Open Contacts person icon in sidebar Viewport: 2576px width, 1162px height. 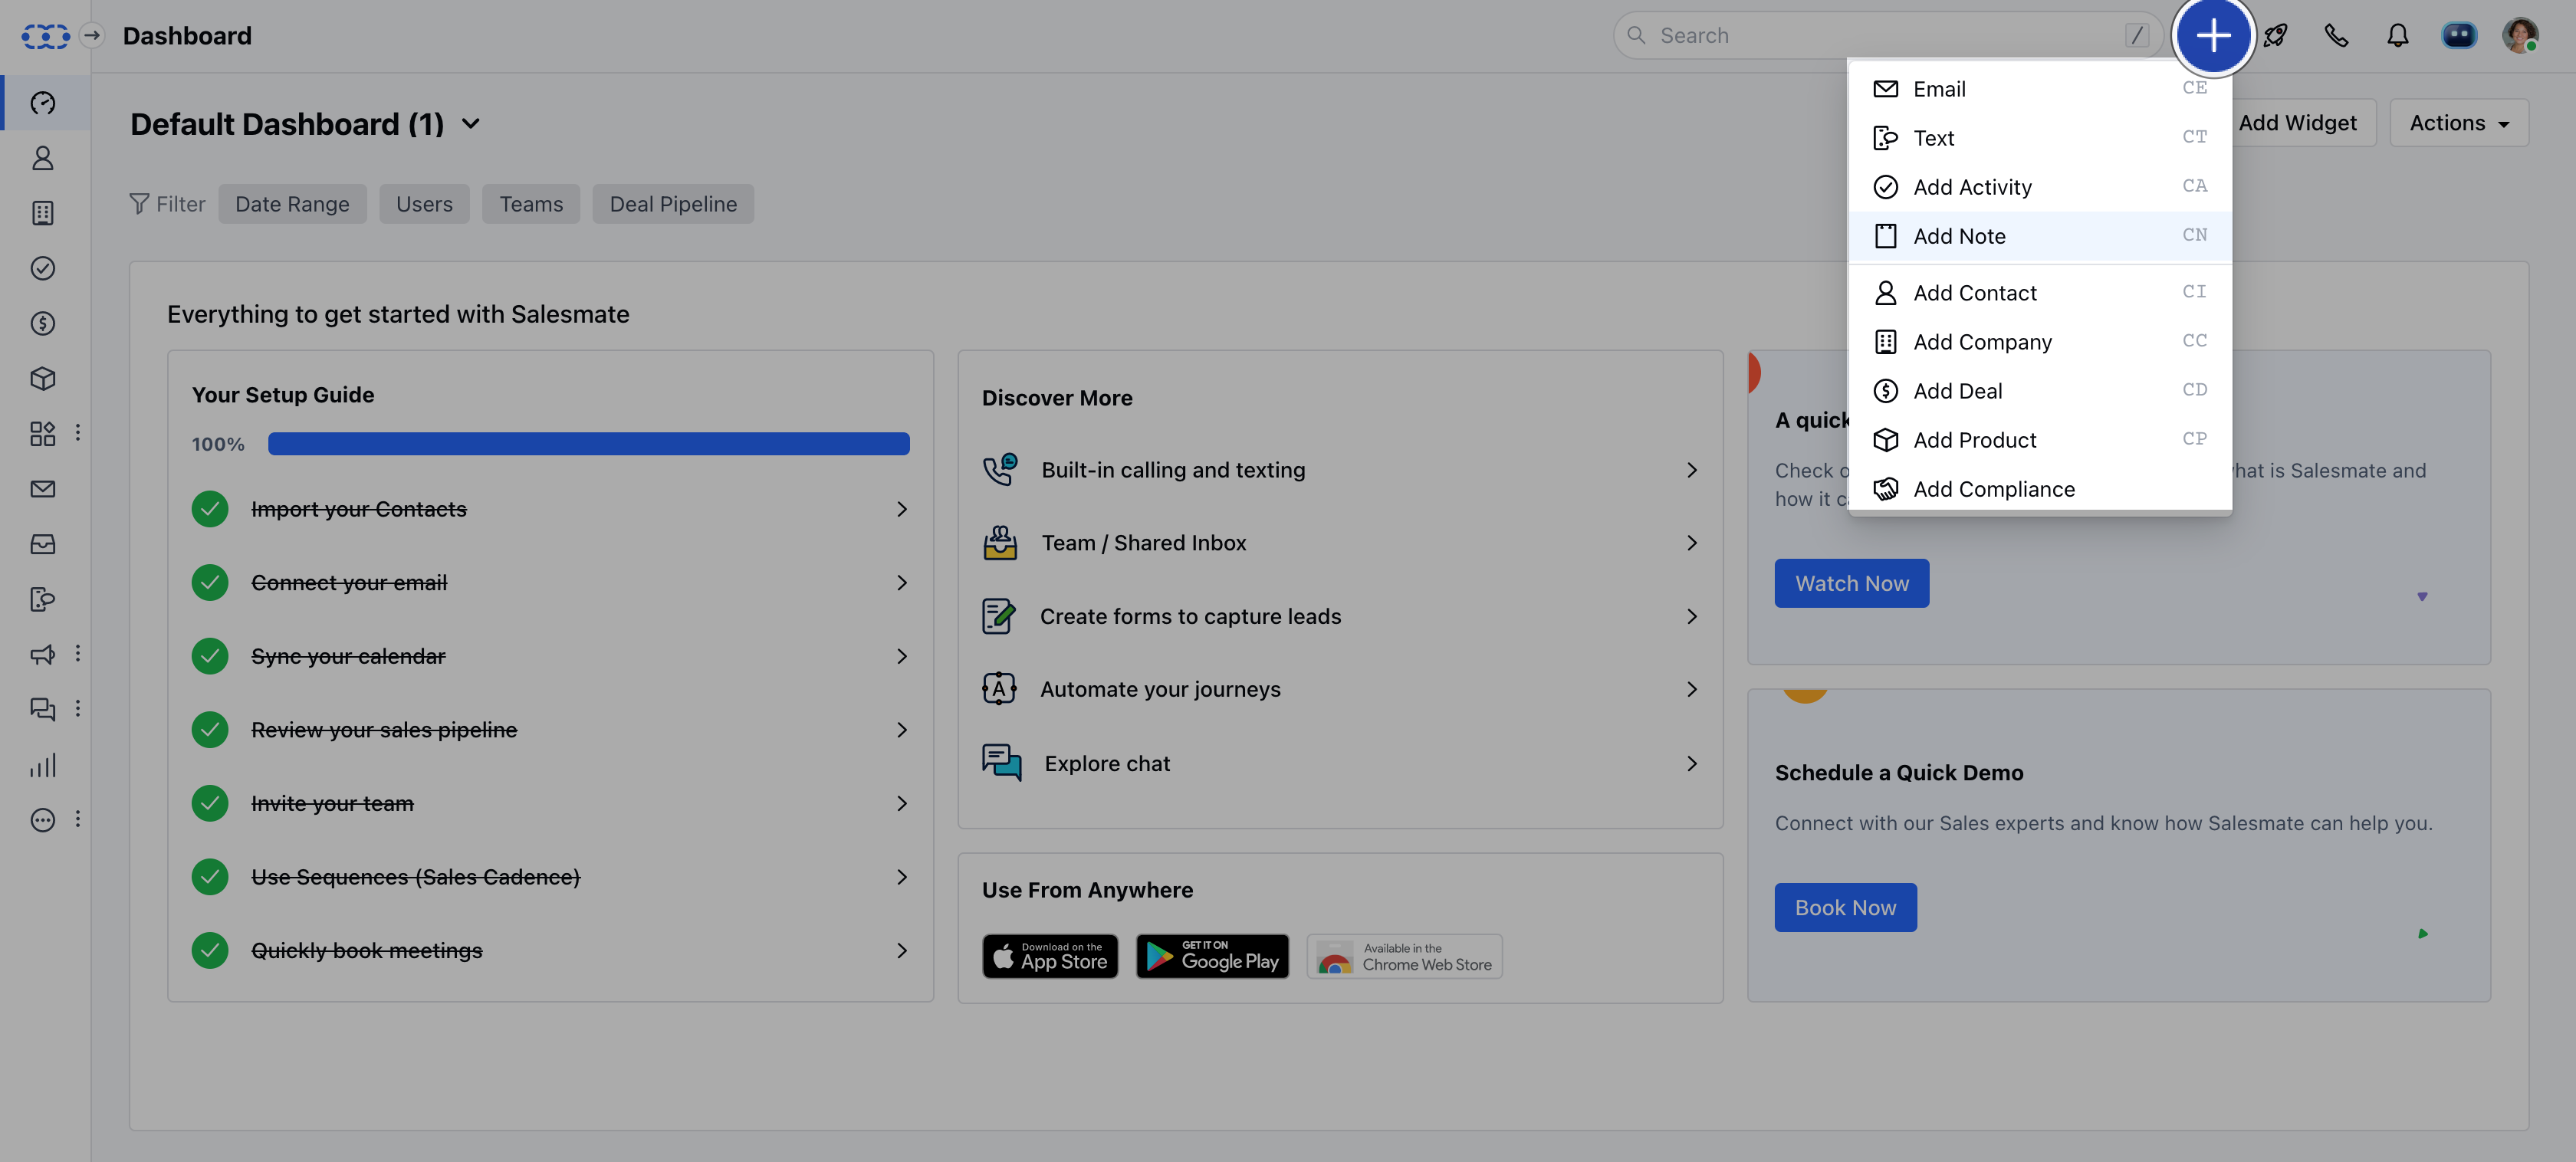(43, 158)
